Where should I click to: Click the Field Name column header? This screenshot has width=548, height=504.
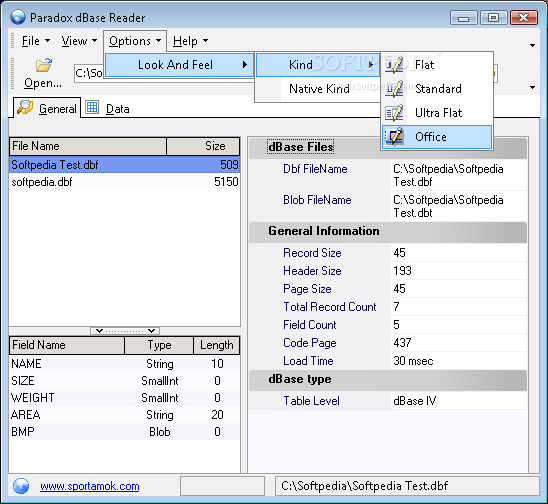pos(67,345)
